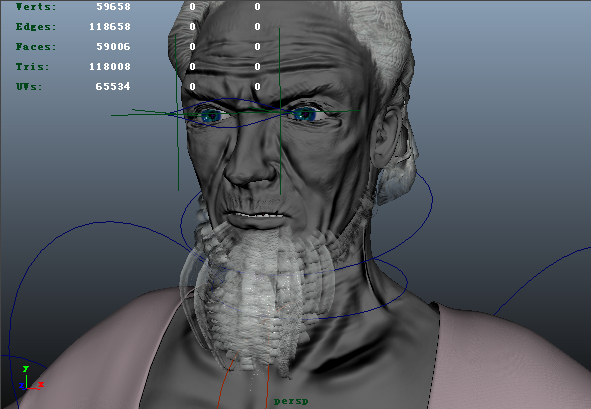Select the character's left blue eye iris
The height and width of the screenshot is (409, 591).
[305, 114]
